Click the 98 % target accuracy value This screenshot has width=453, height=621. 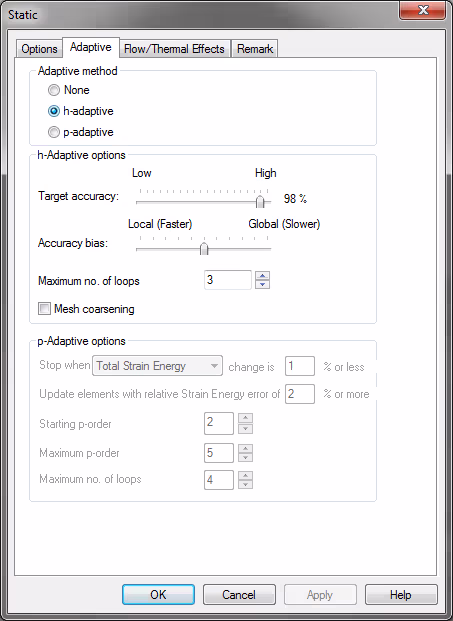coord(295,199)
